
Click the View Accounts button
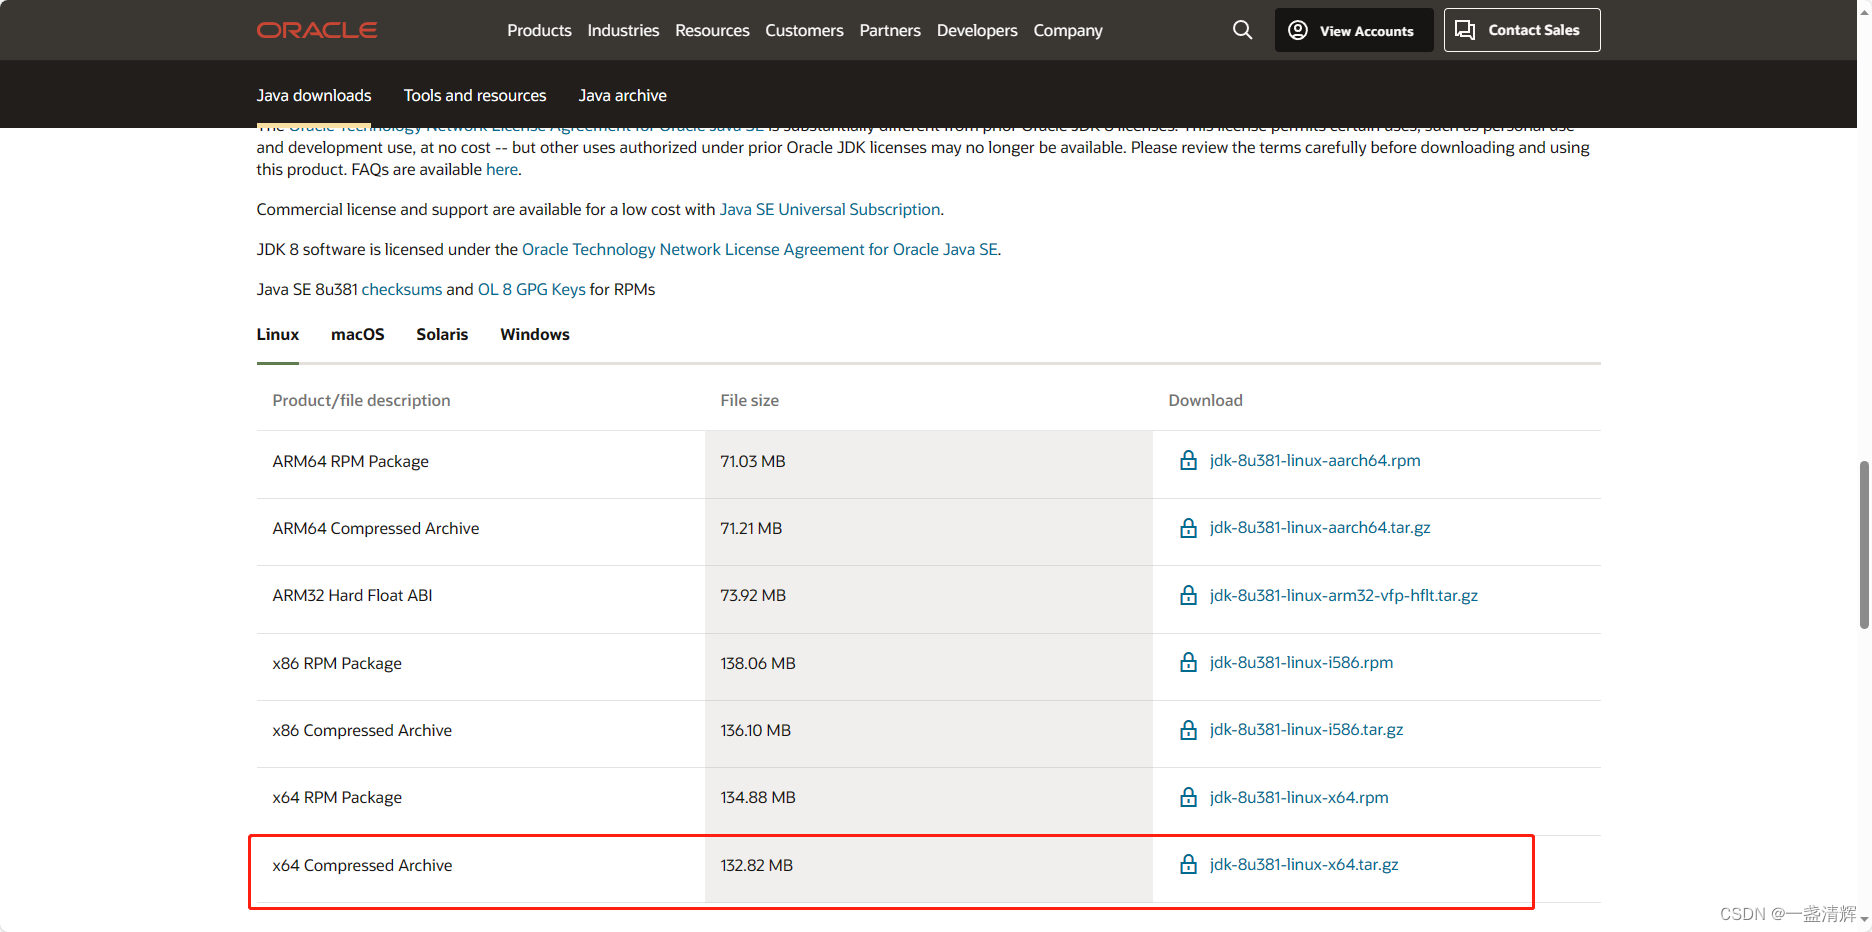point(1354,30)
